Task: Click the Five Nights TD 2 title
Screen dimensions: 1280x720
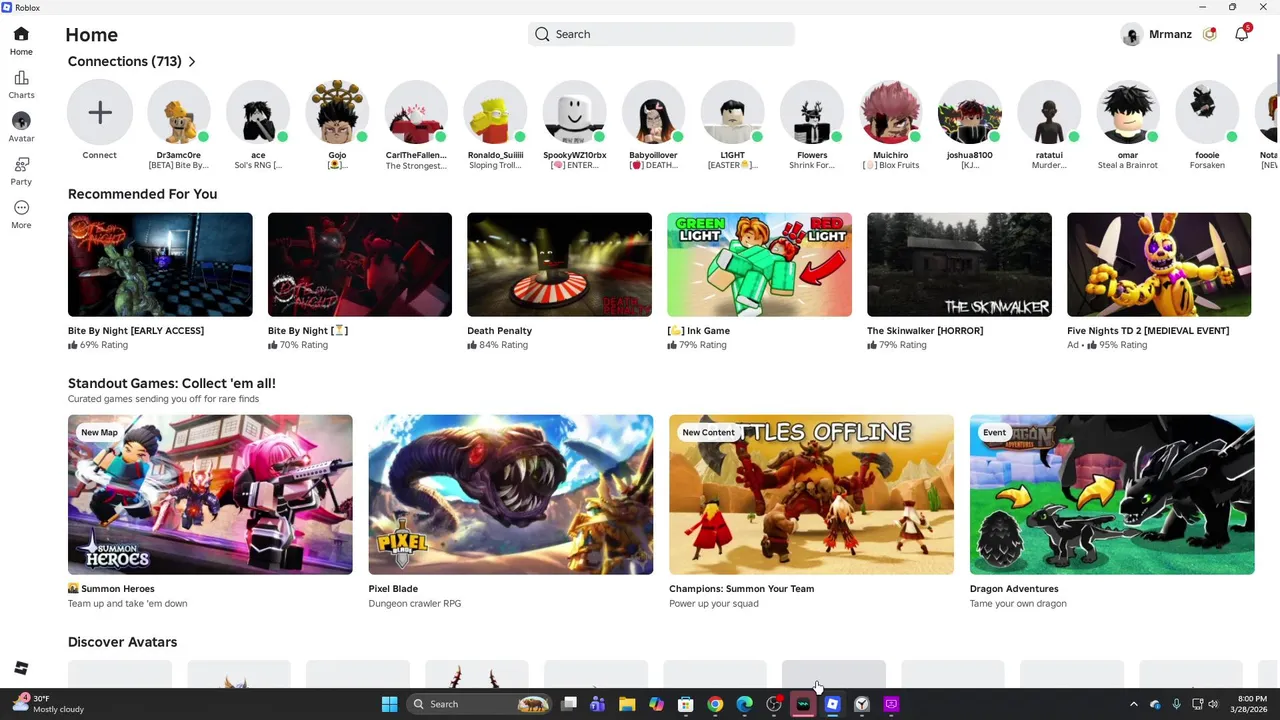Action: (1148, 330)
